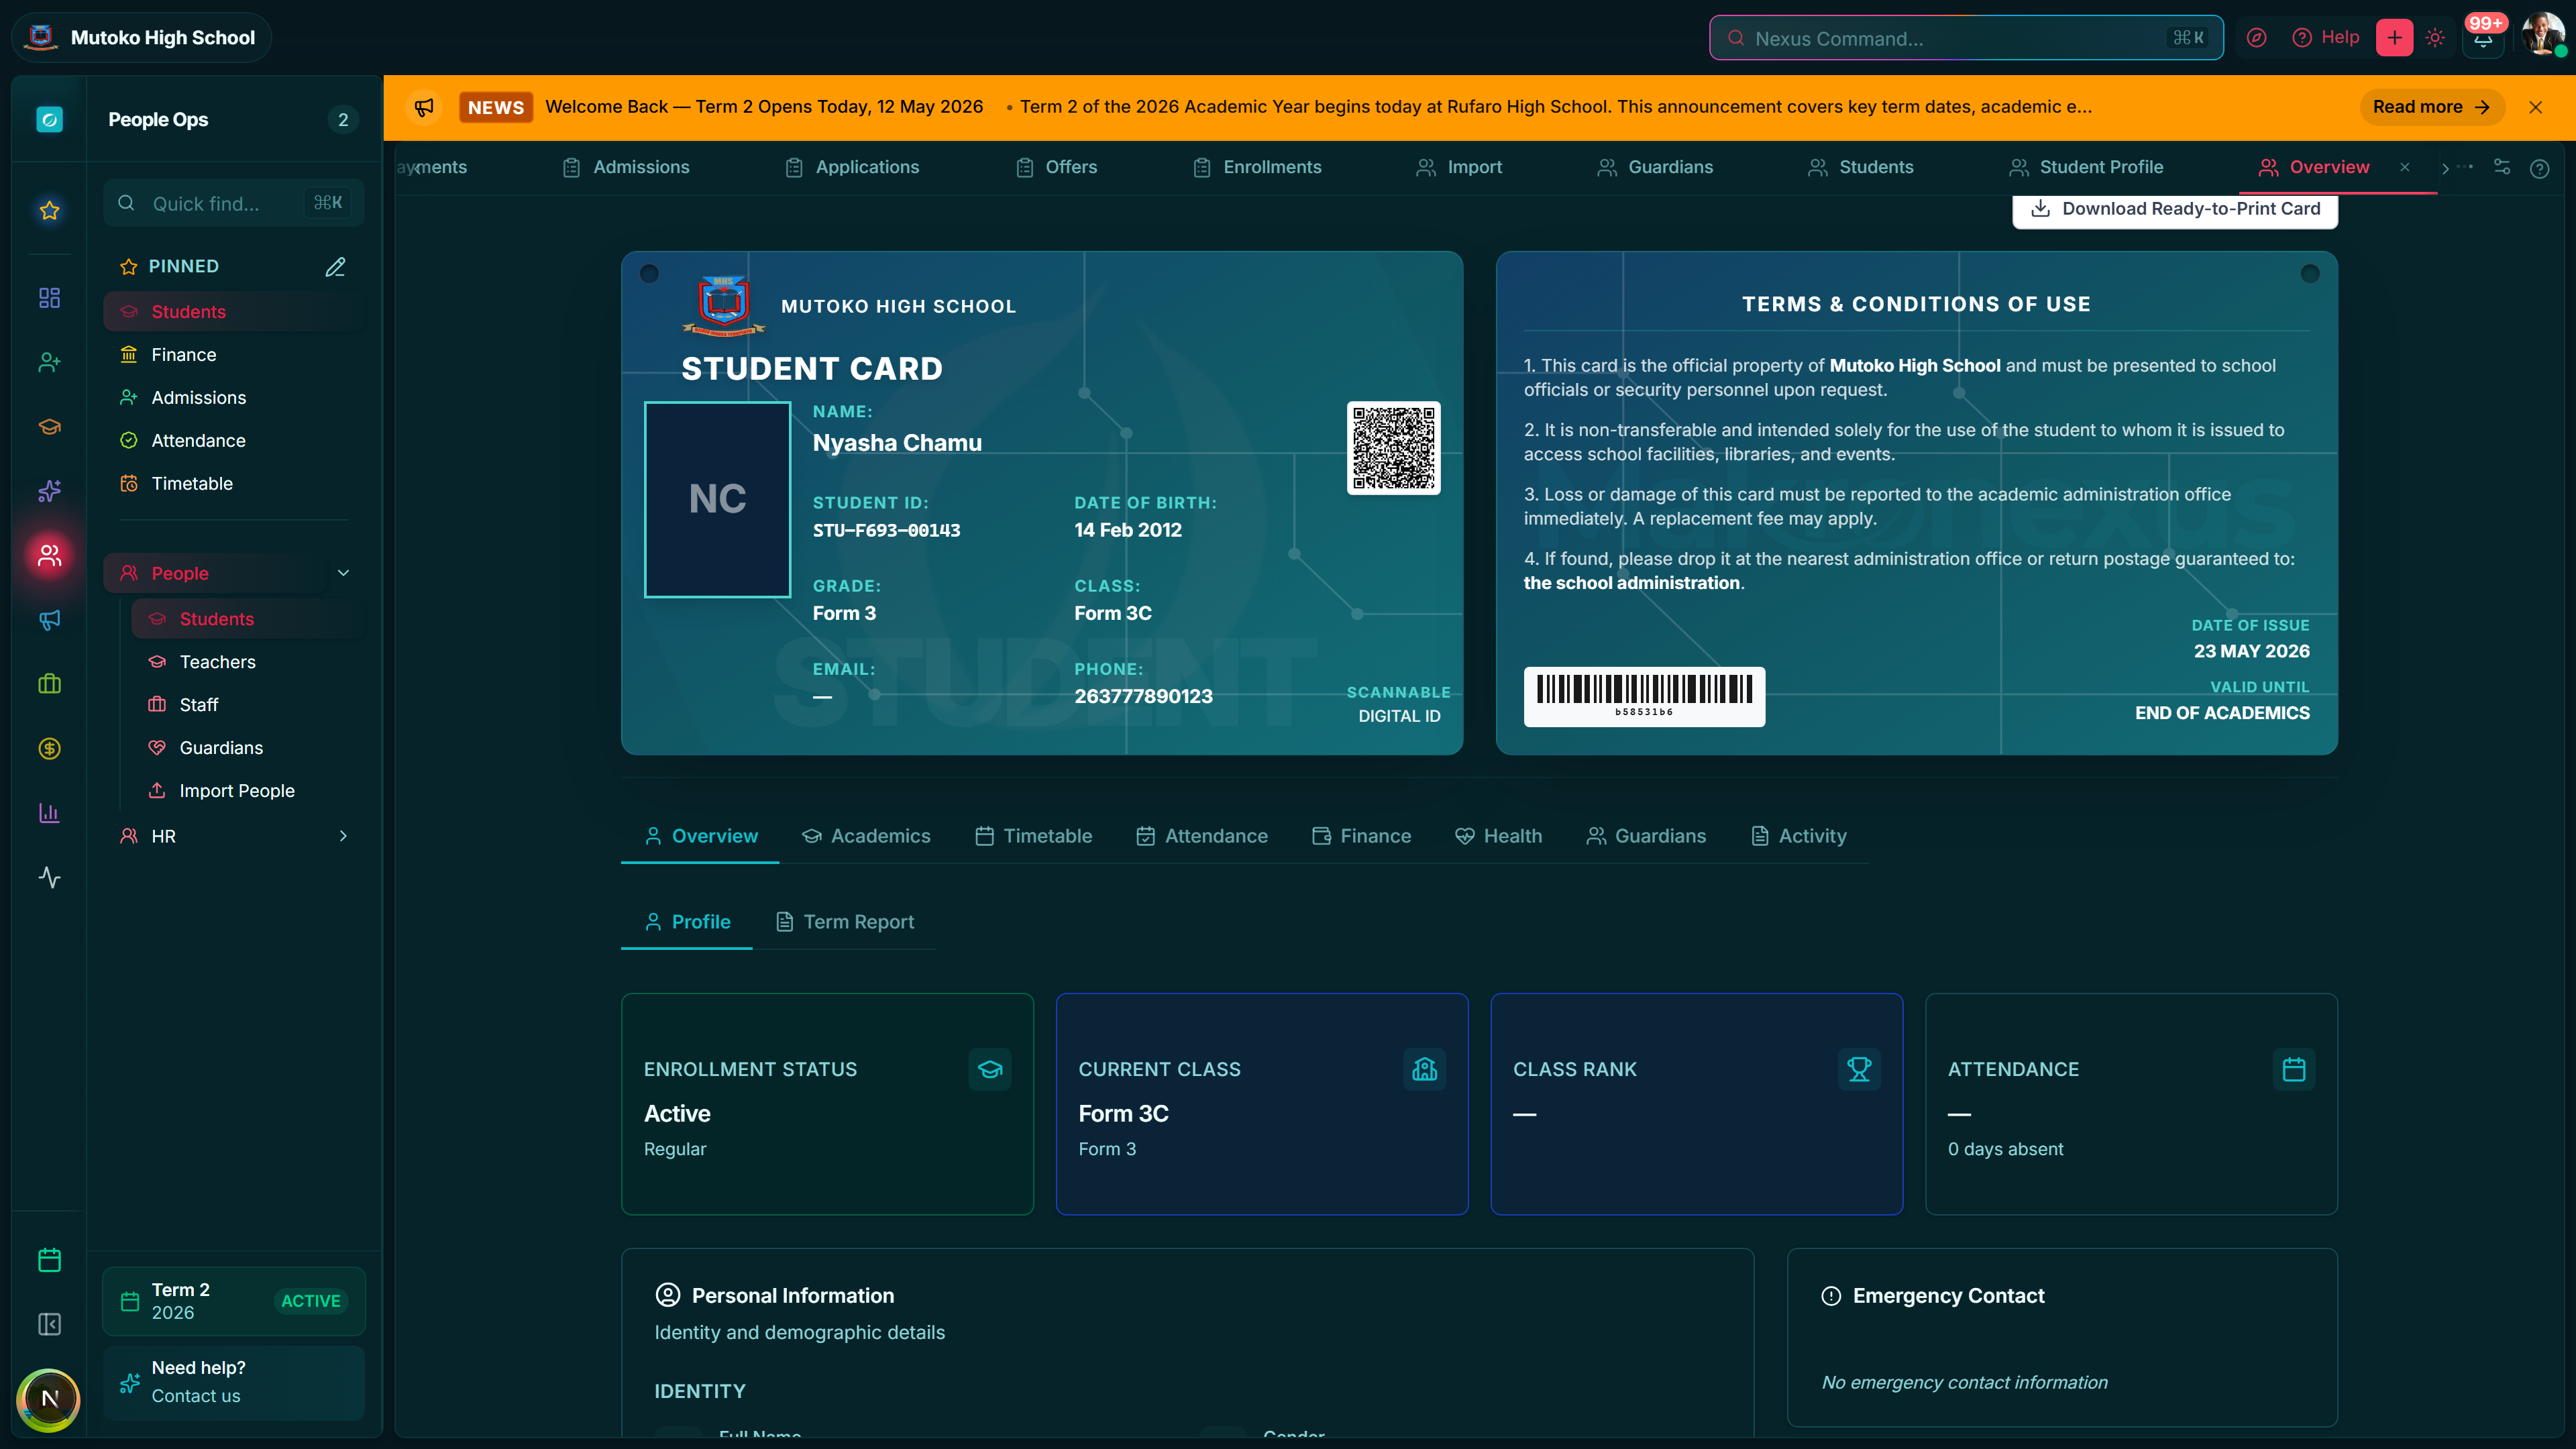The width and height of the screenshot is (2576, 1449).
Task: Switch to the Academics tab
Action: pyautogui.click(x=866, y=836)
